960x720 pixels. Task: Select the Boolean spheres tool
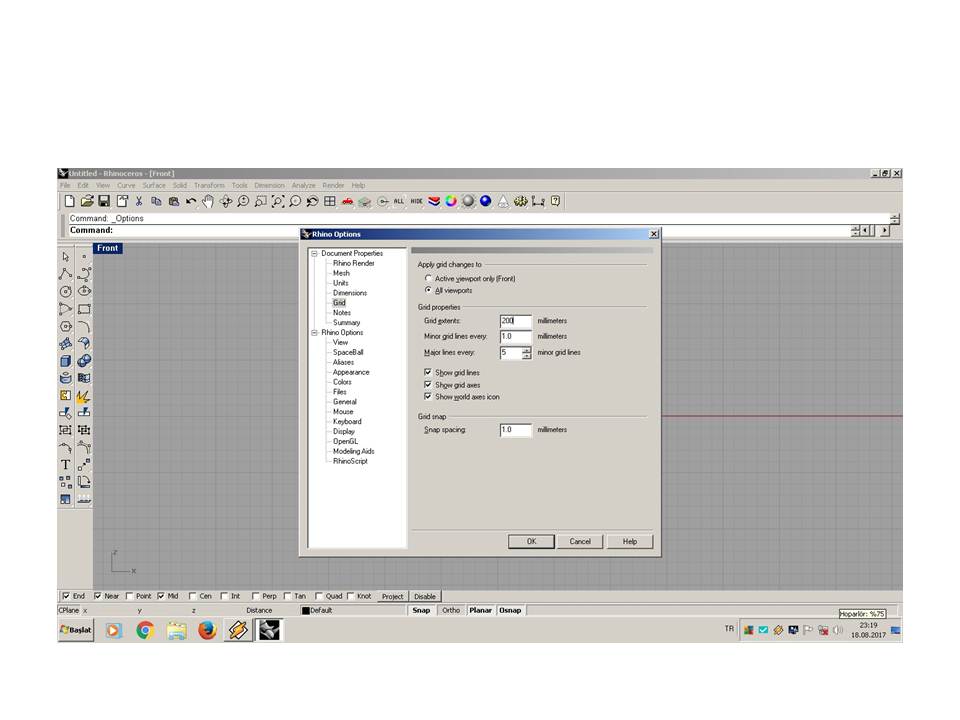click(x=84, y=361)
